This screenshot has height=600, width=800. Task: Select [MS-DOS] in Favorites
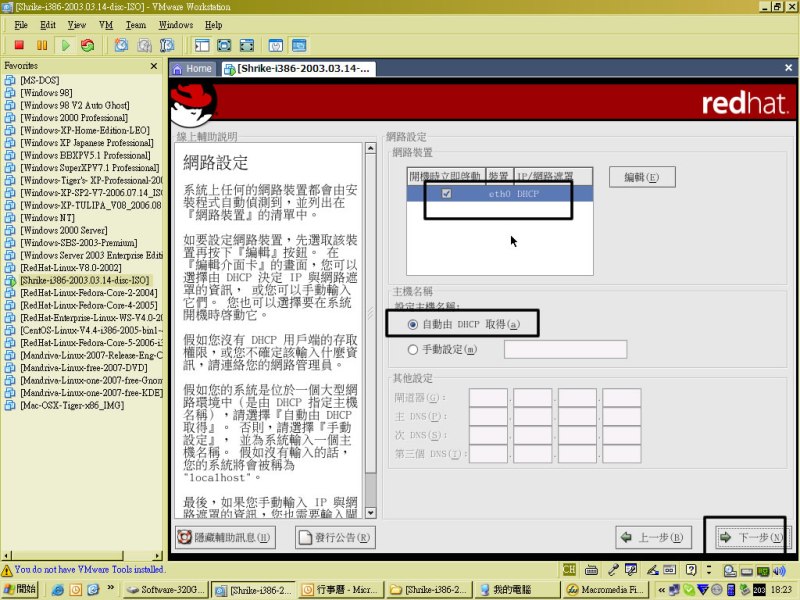click(40, 80)
